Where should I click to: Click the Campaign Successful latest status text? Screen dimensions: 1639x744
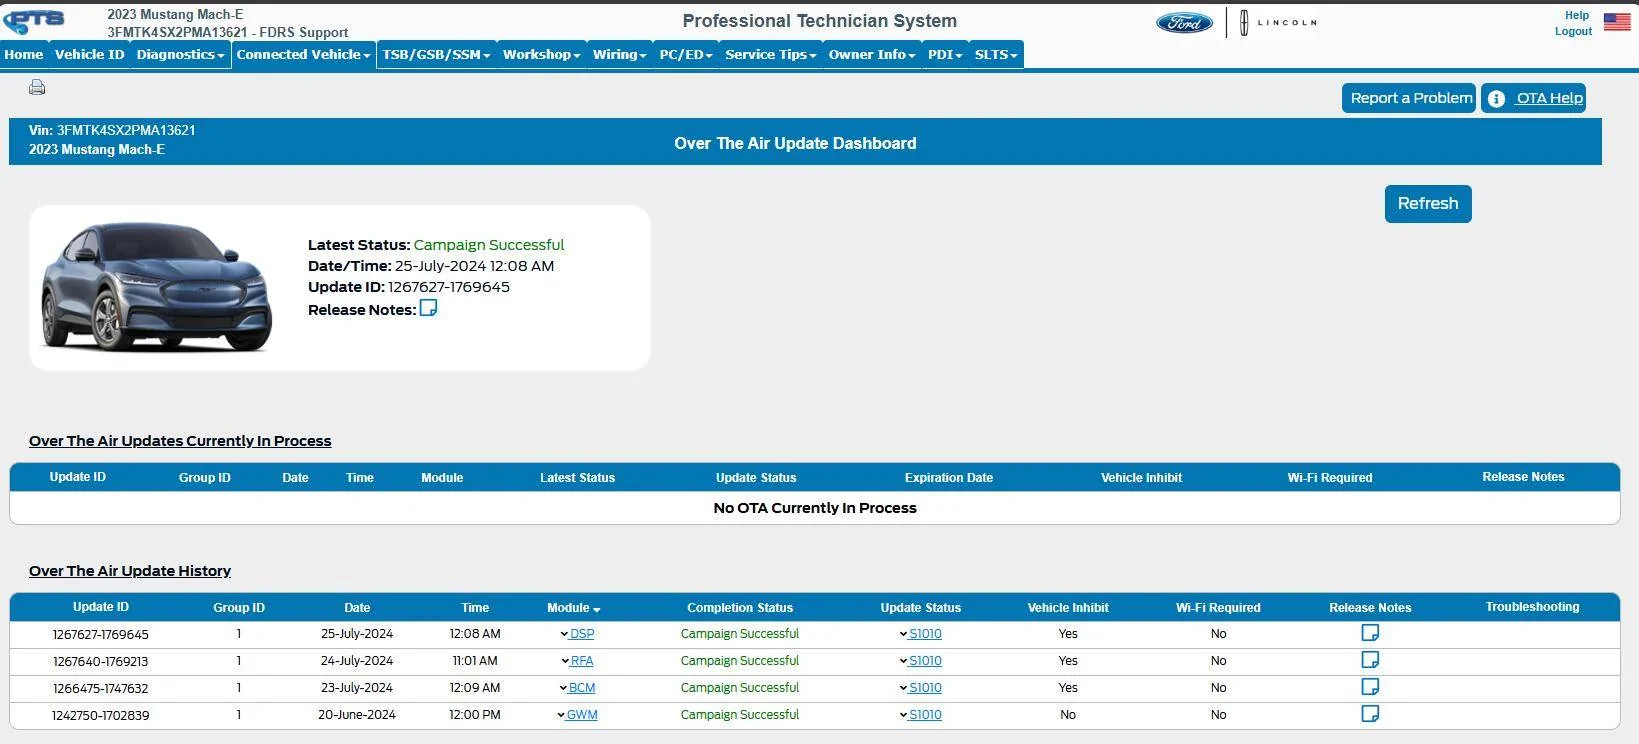(489, 245)
